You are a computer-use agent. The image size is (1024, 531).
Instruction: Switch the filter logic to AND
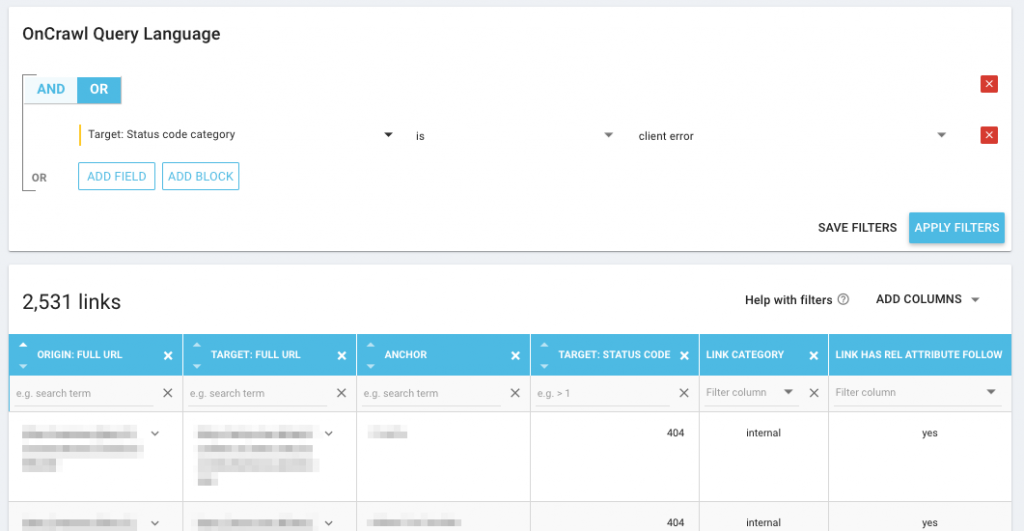tap(51, 89)
